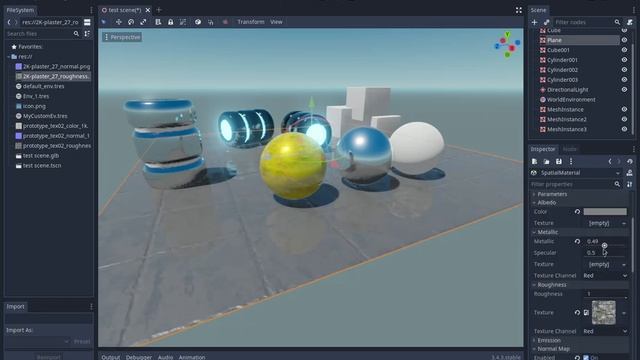The height and width of the screenshot is (360, 640).
Task: Open Metallic Texture Channel dropdown
Action: (605, 276)
